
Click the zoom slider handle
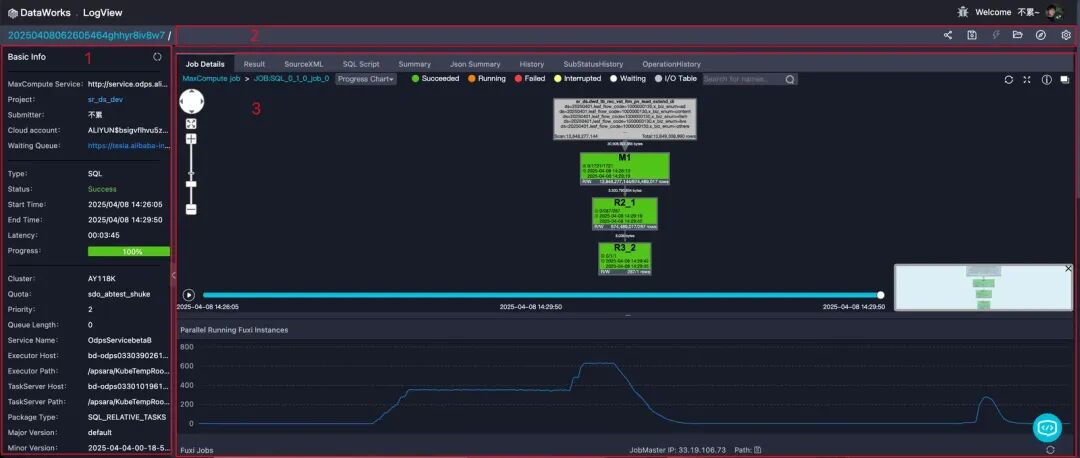pos(191,184)
